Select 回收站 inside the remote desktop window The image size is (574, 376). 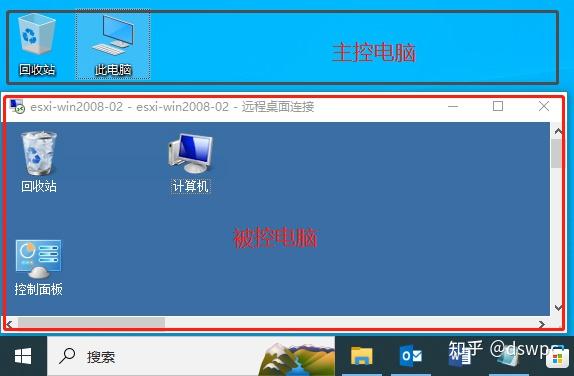pyautogui.click(x=38, y=162)
